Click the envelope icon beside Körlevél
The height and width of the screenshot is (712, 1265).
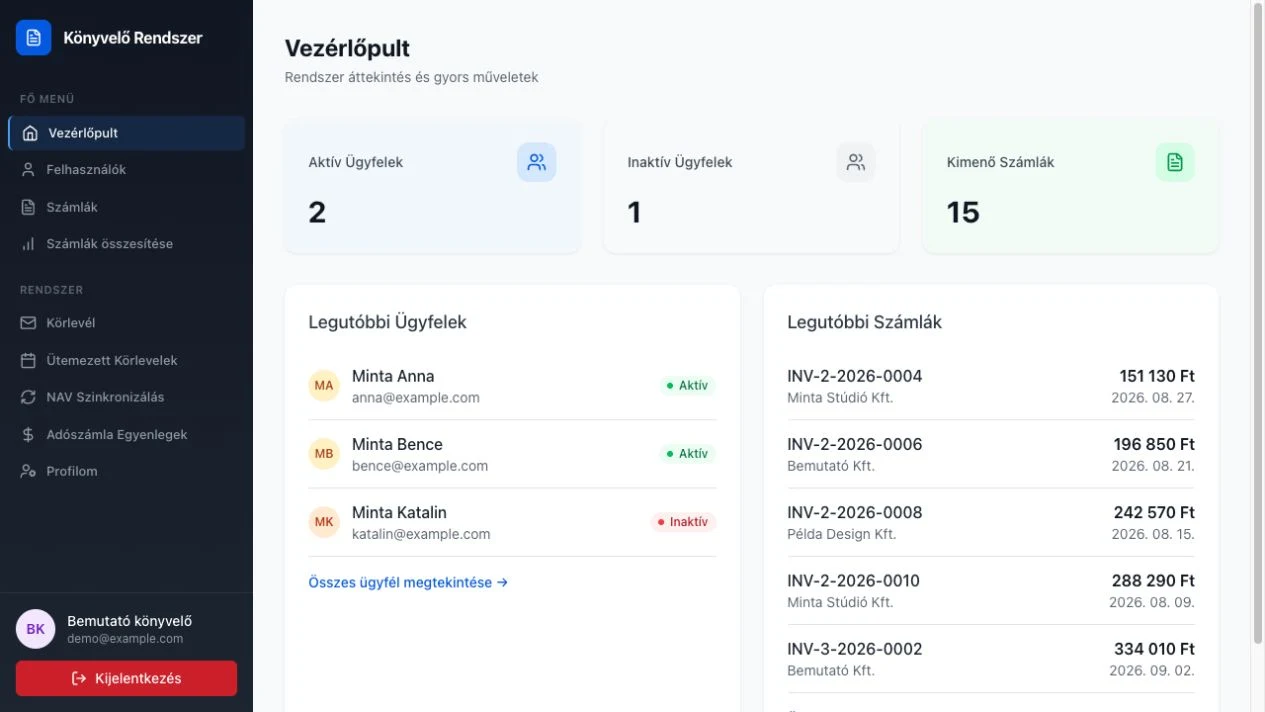(28, 323)
